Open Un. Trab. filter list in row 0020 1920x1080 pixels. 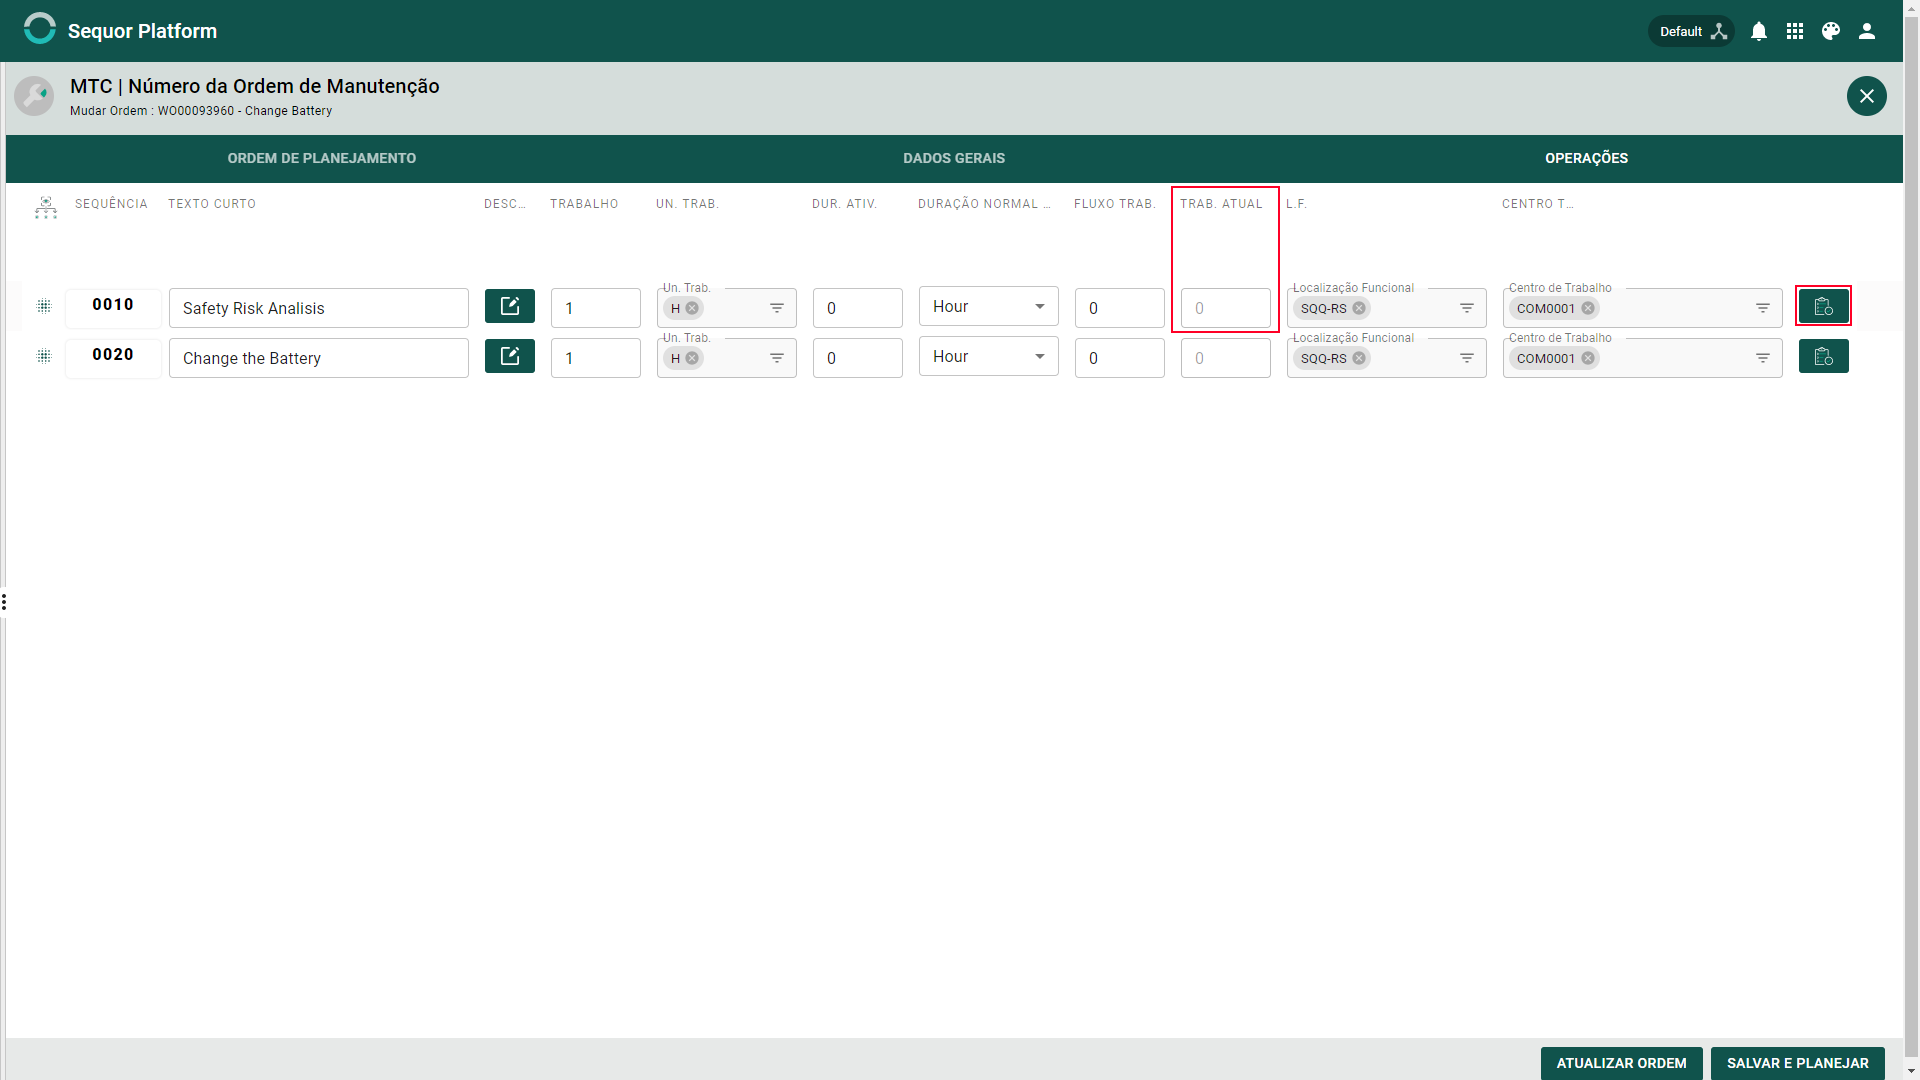[x=777, y=358]
